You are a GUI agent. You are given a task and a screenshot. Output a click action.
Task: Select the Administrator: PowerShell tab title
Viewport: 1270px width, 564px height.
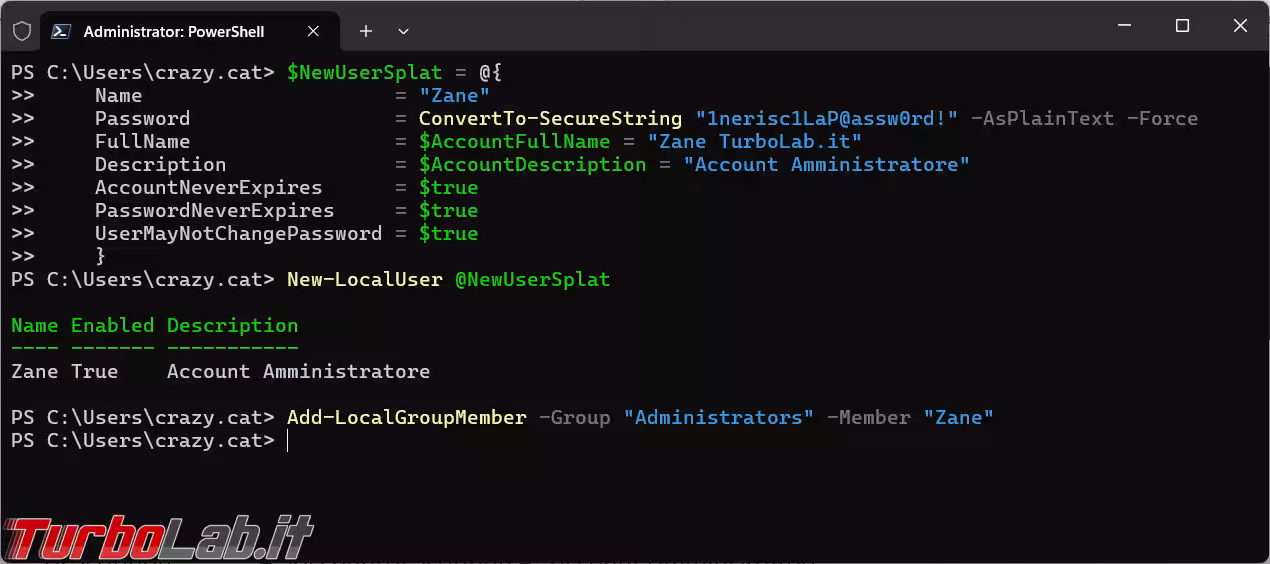174,31
